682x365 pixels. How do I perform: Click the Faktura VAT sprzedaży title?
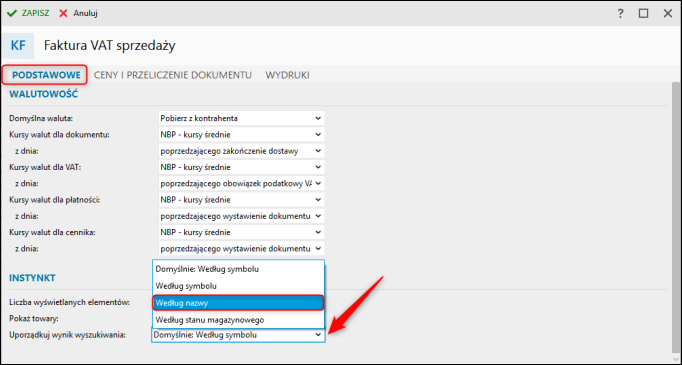click(x=110, y=46)
